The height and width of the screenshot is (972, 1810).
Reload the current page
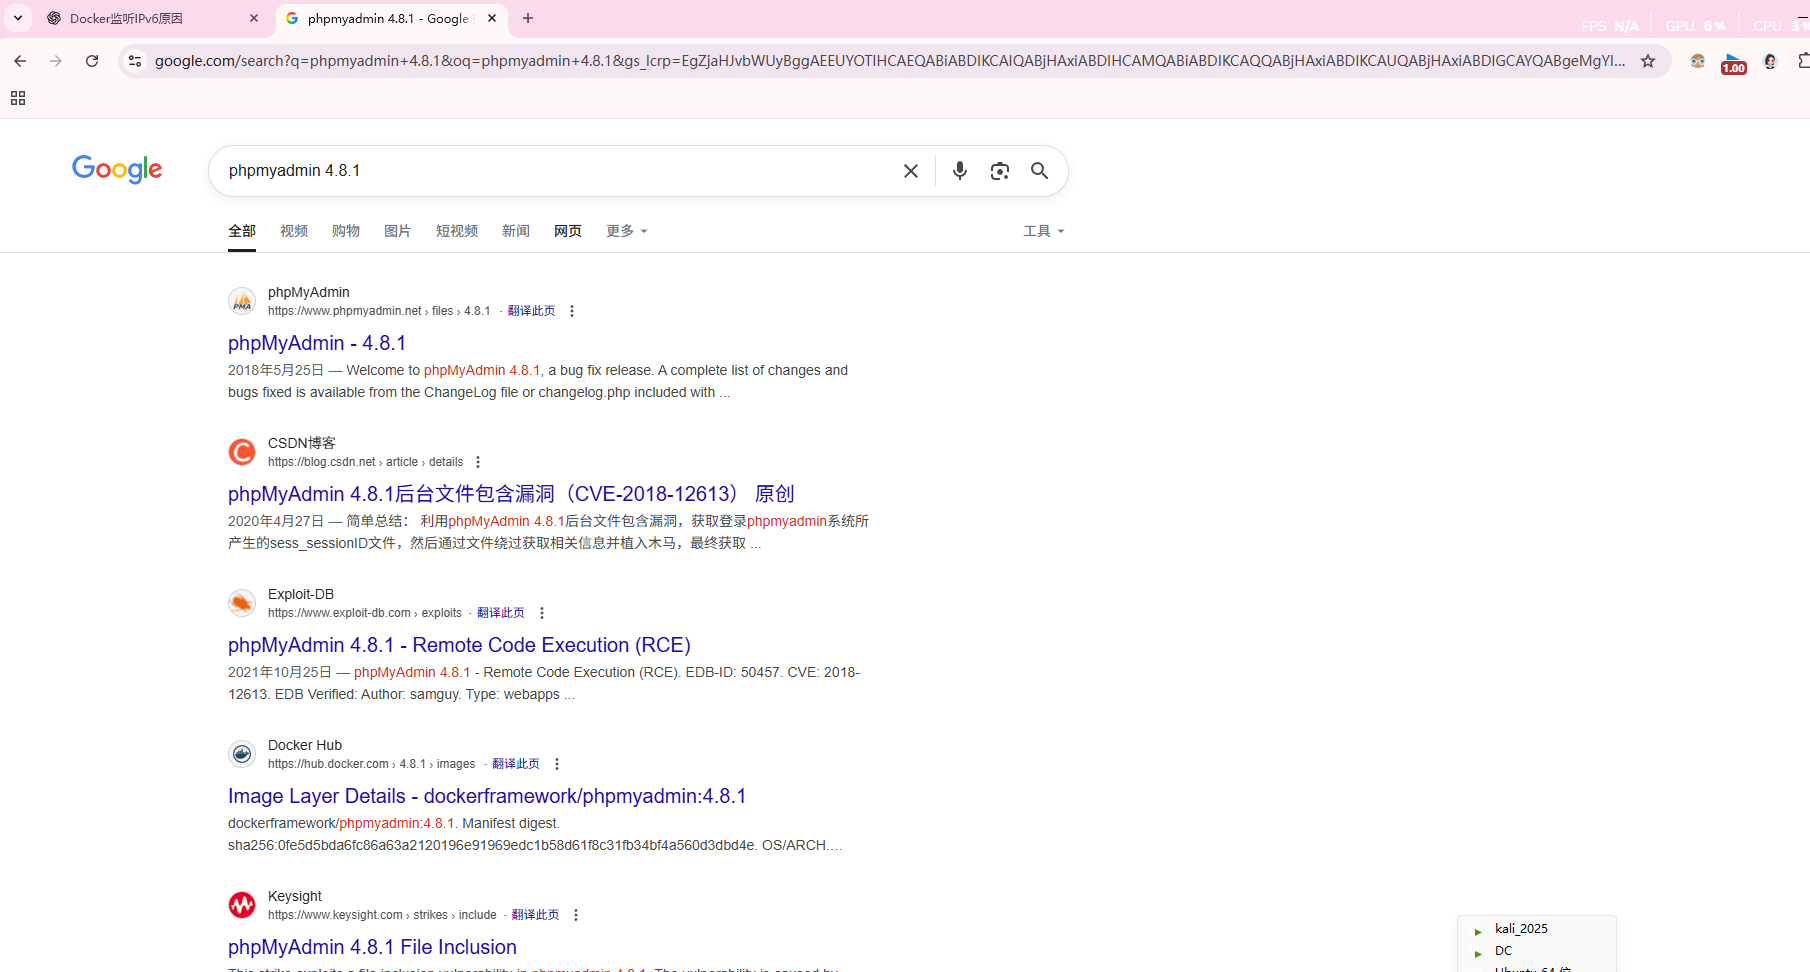[x=92, y=61]
